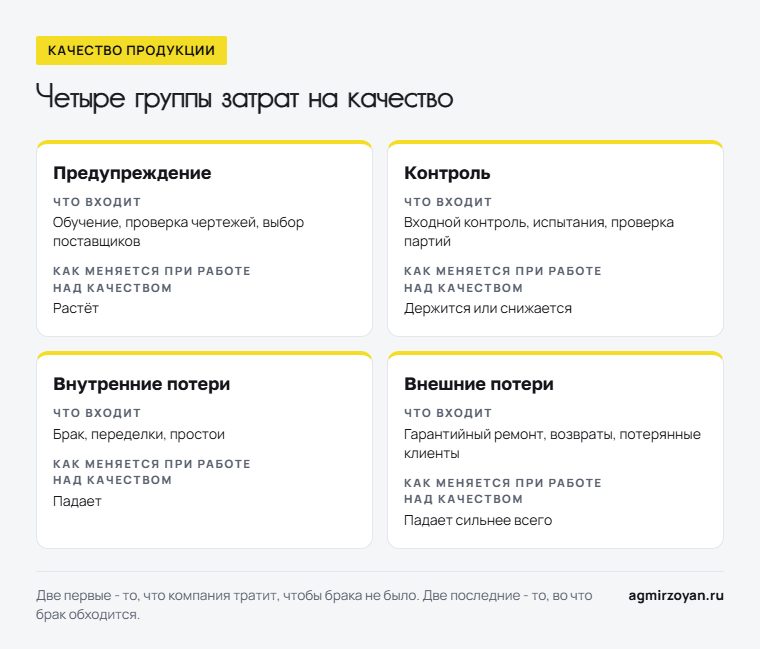Click the value 'Растёт'
Image resolution: width=760 pixels, height=649 pixels.
coord(76,308)
